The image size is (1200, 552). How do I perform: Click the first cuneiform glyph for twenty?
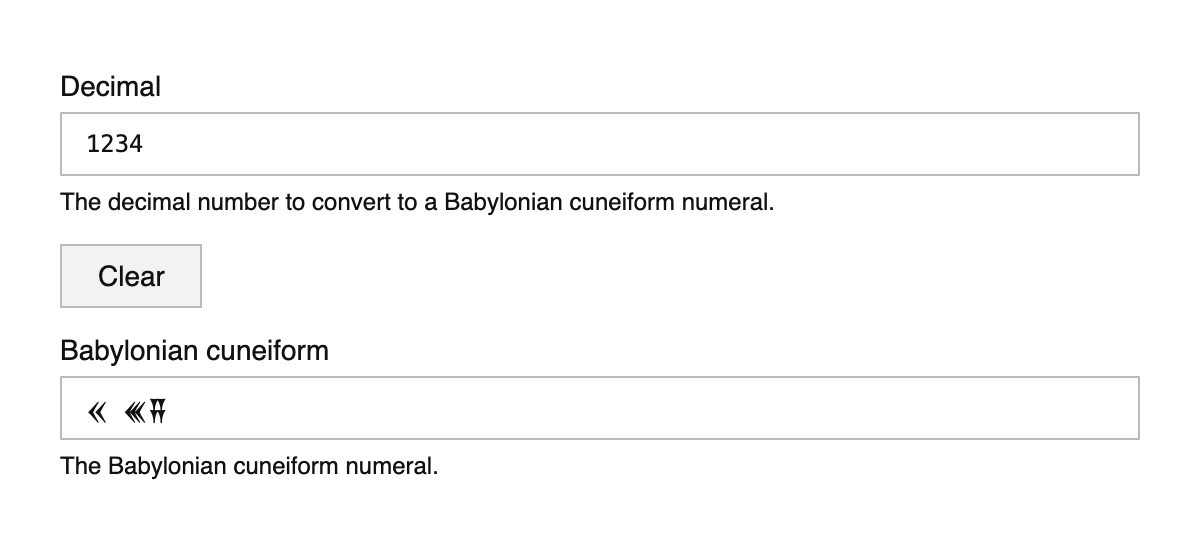tap(97, 409)
